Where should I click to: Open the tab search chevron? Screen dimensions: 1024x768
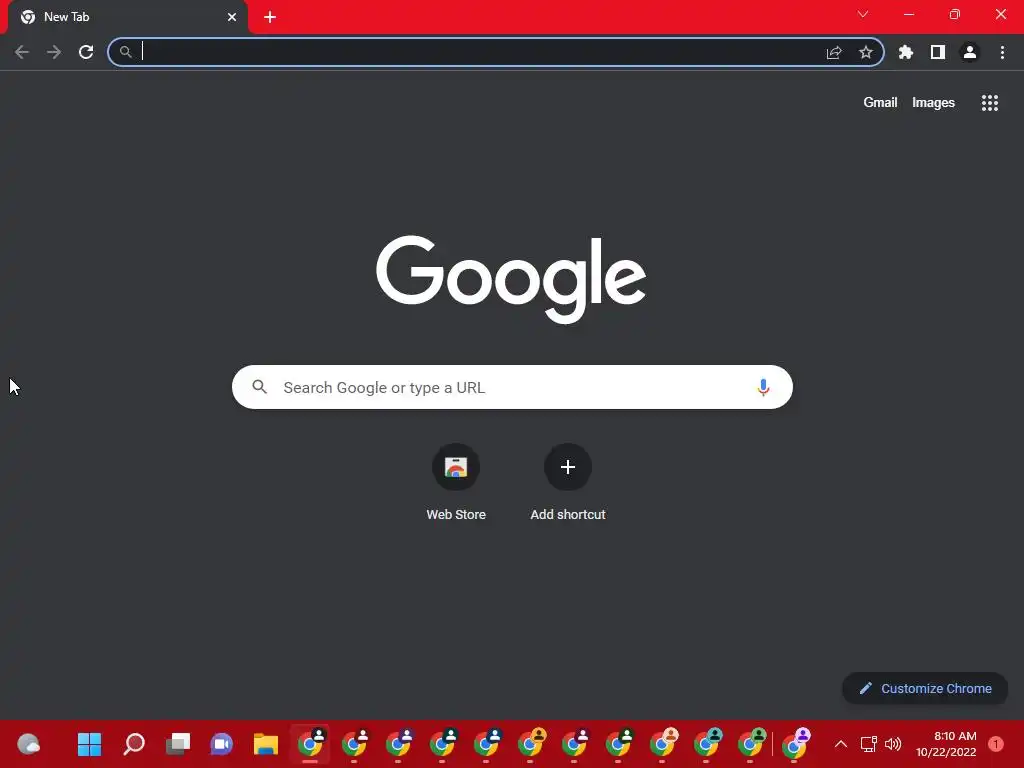863,14
